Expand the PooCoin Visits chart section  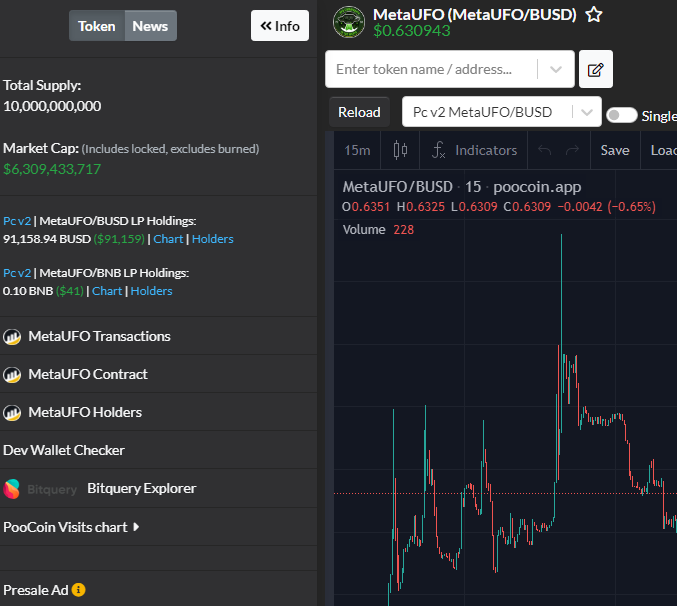[x=71, y=527]
